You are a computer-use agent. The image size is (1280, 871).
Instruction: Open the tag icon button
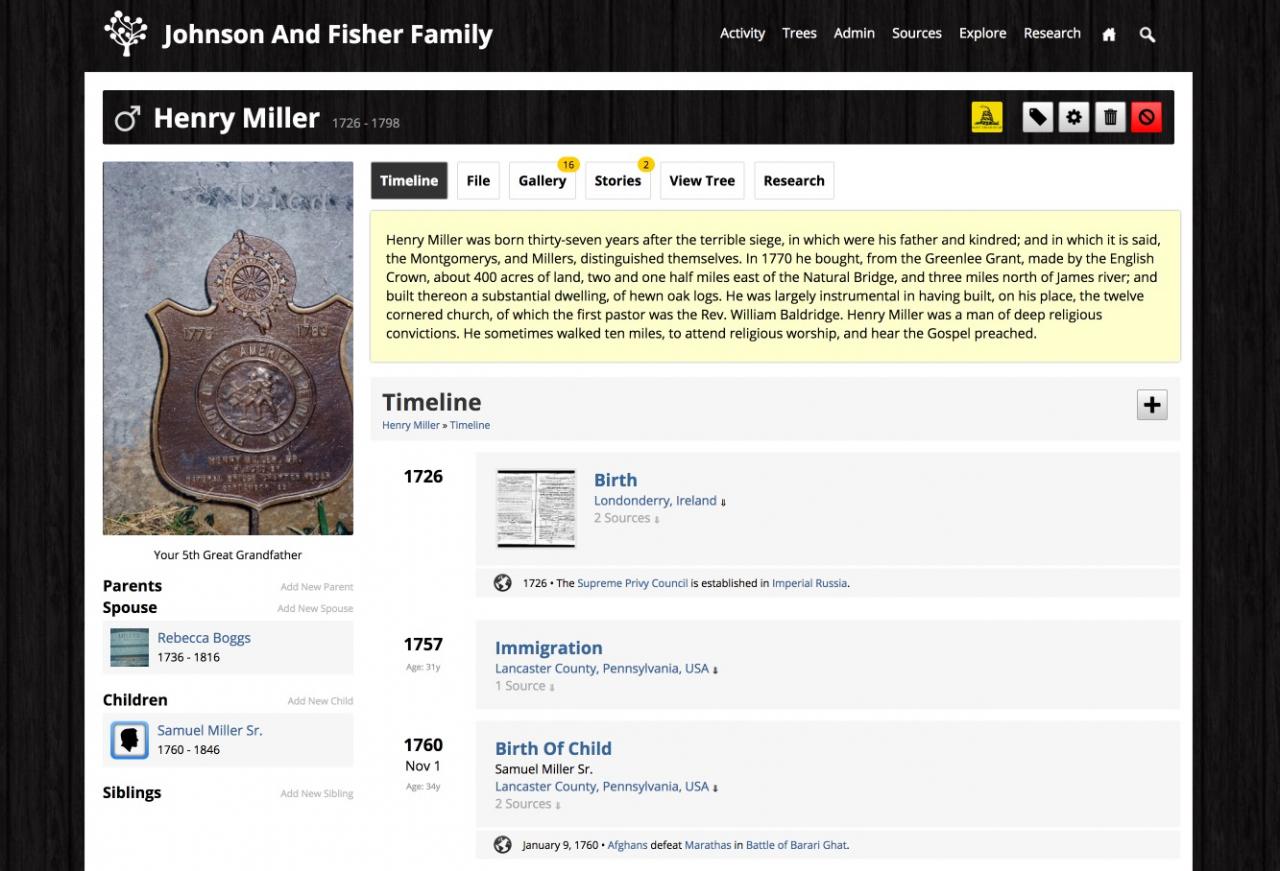(x=1038, y=118)
